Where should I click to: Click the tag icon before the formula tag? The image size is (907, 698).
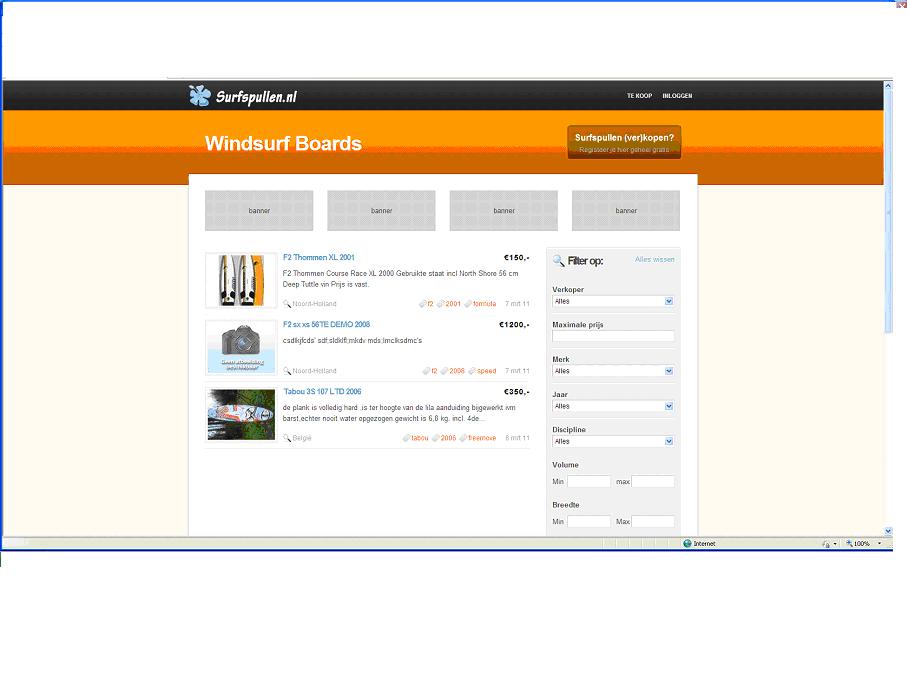[x=468, y=304]
